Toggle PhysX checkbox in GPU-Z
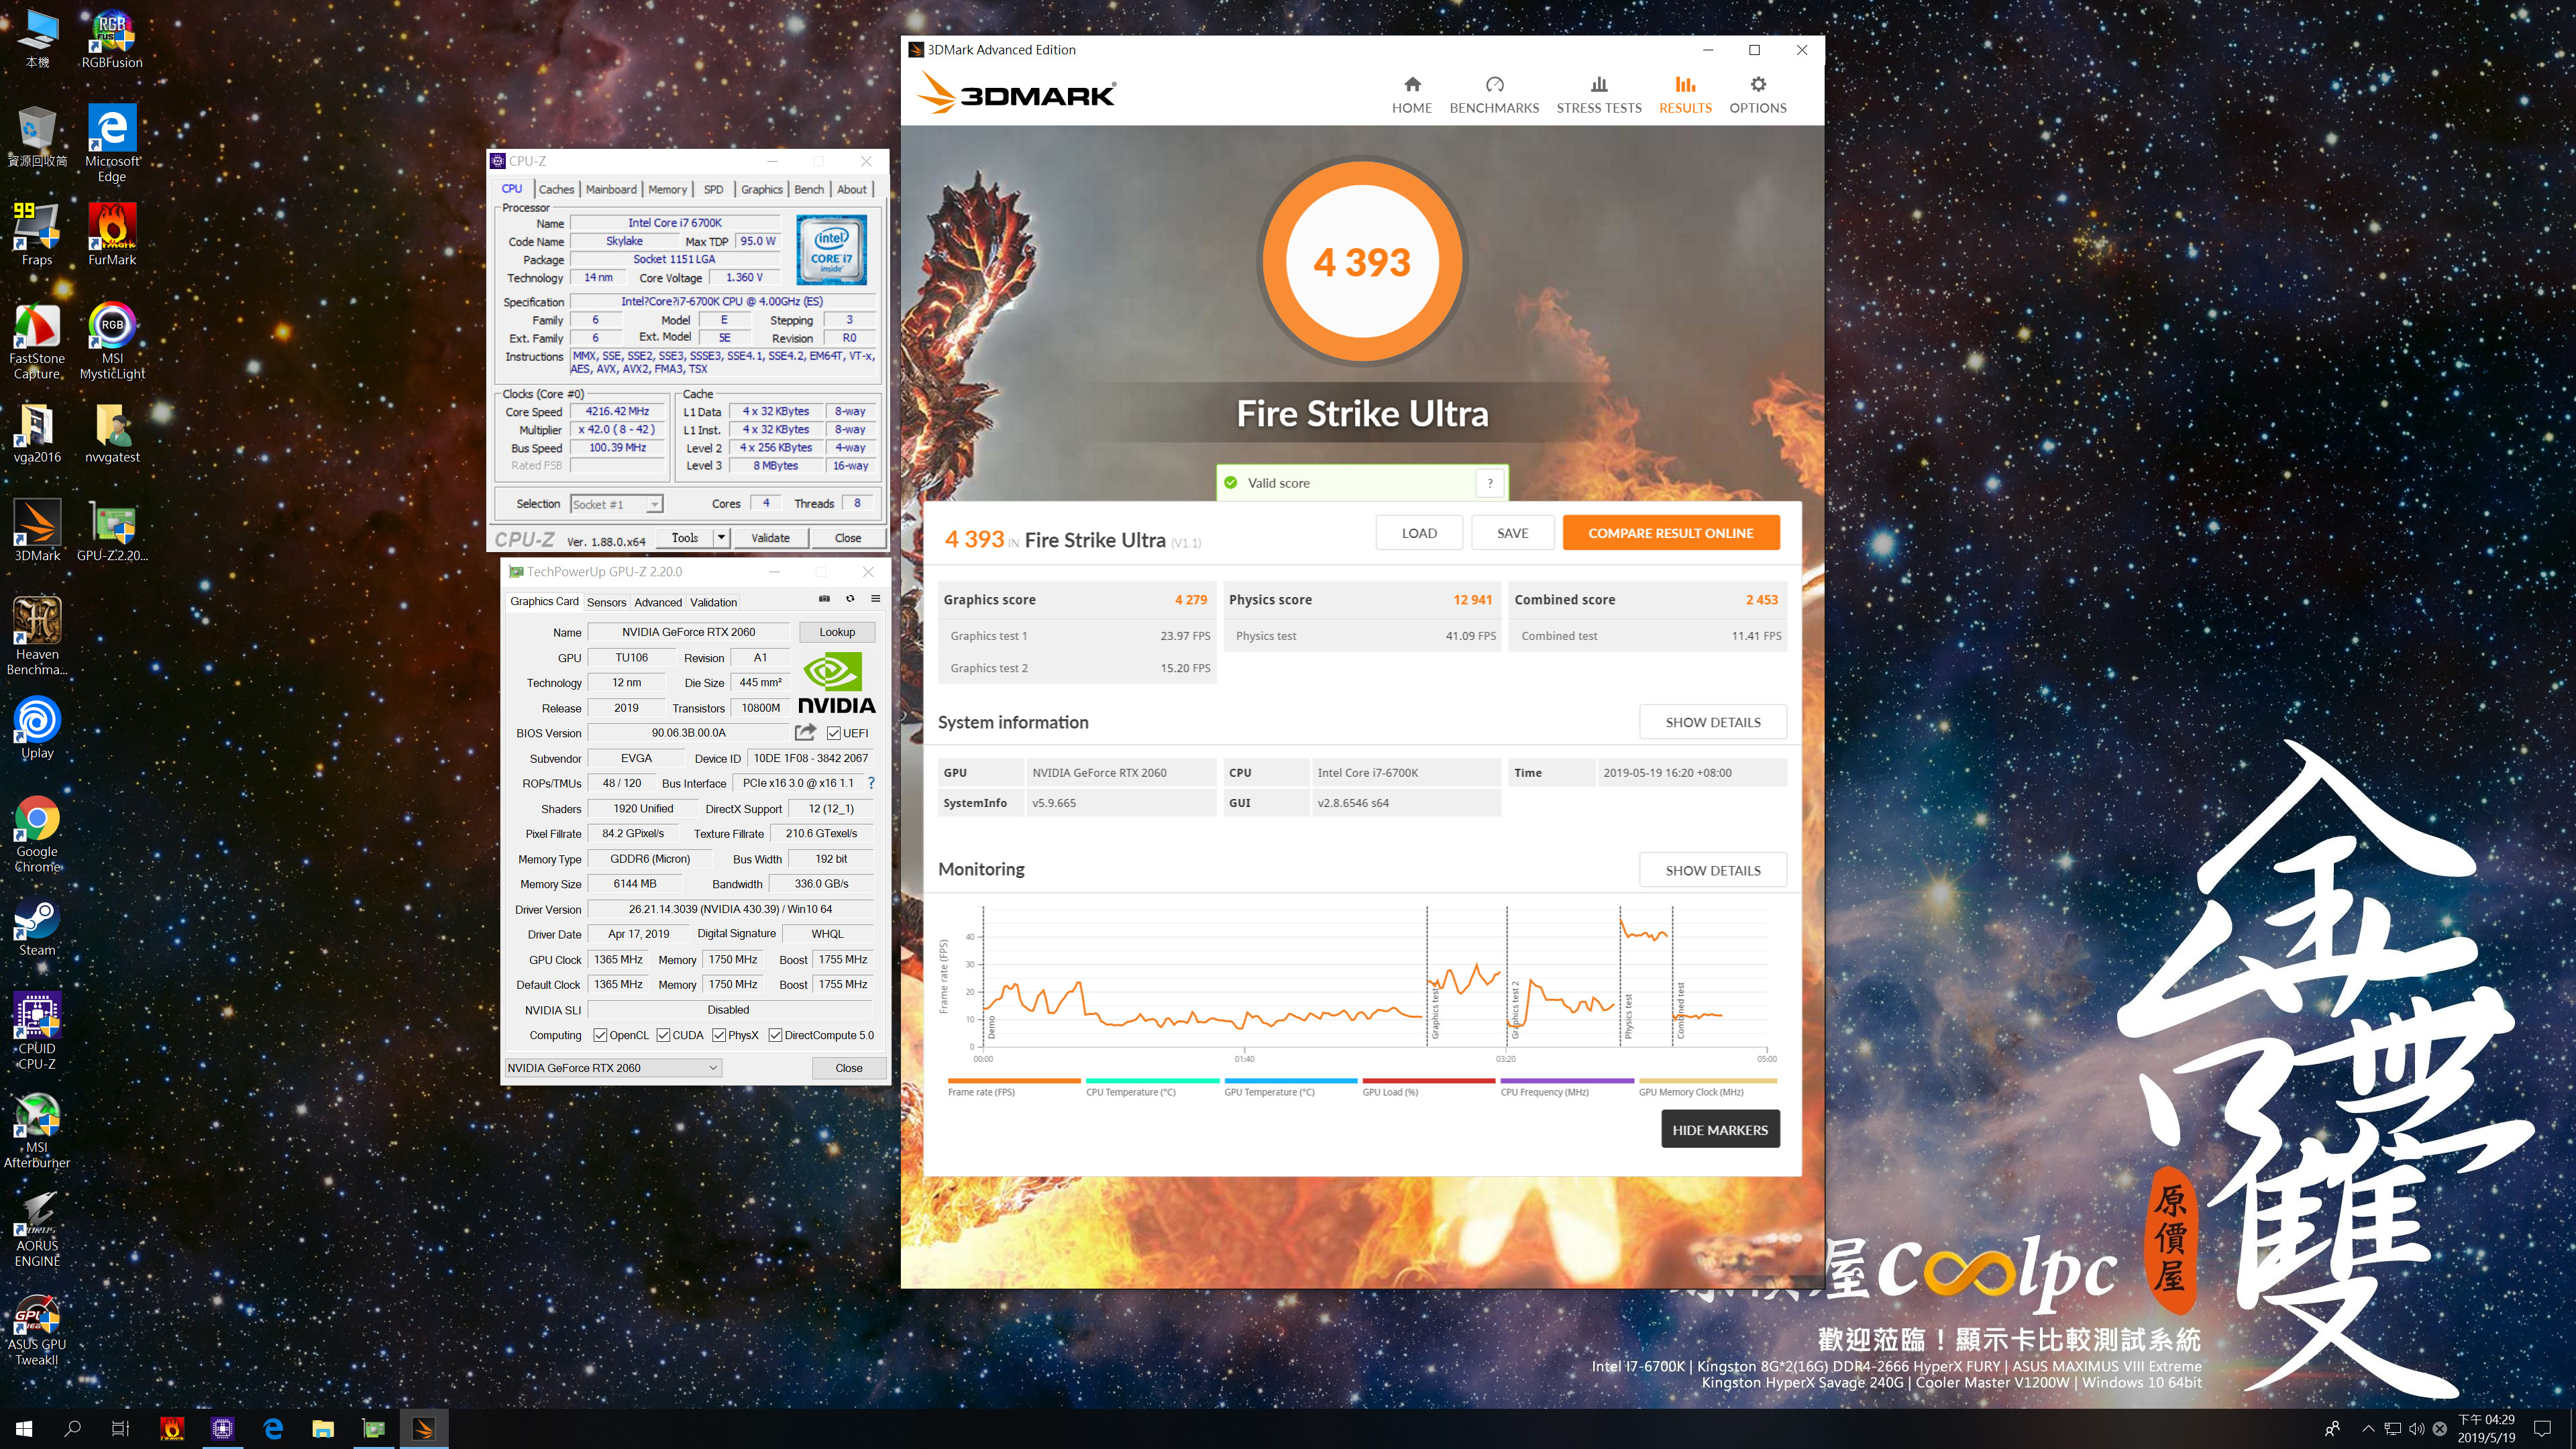This screenshot has height=1449, width=2576. pos(719,1035)
